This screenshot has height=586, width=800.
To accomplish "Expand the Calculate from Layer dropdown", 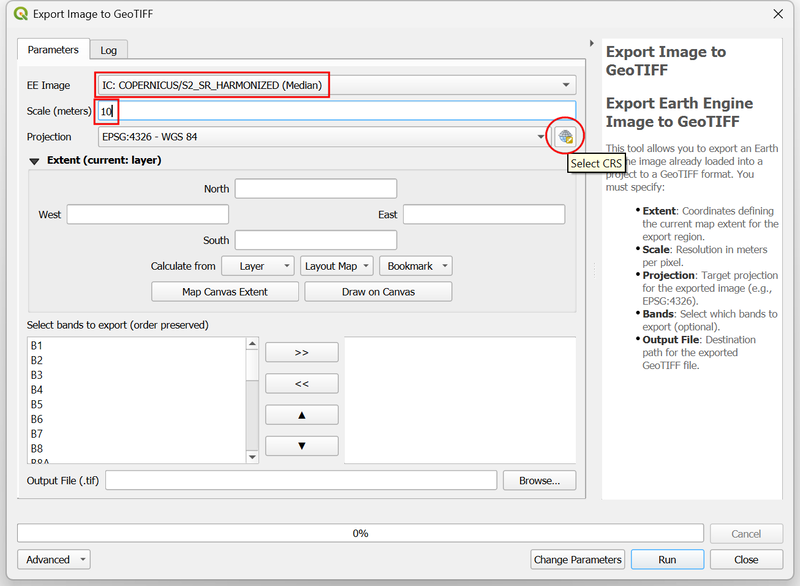I will [x=258, y=266].
